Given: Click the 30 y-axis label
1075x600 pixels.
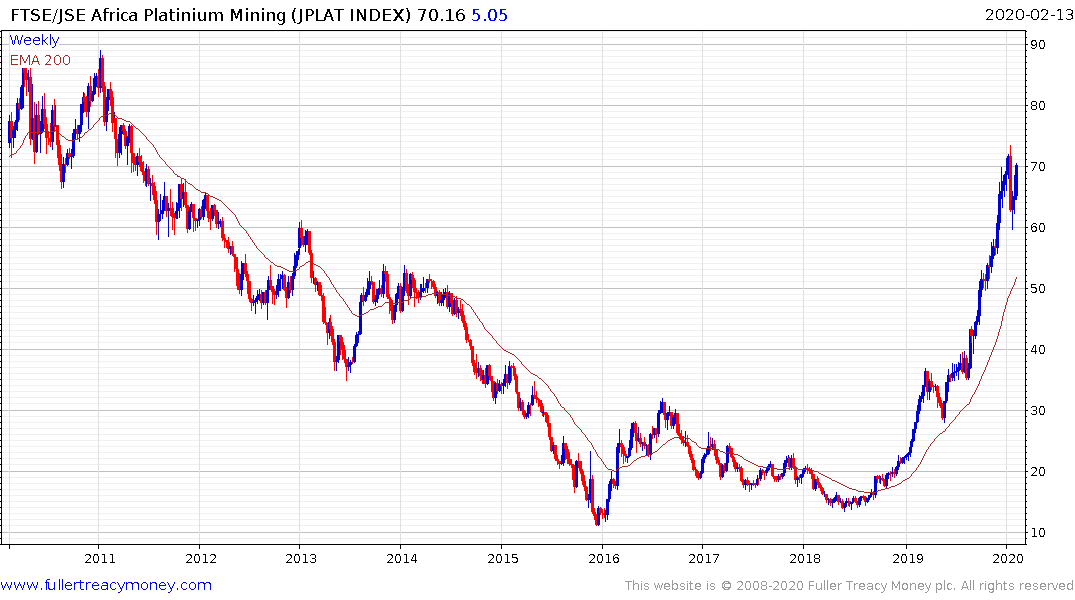Looking at the screenshot, I should coord(1038,411).
